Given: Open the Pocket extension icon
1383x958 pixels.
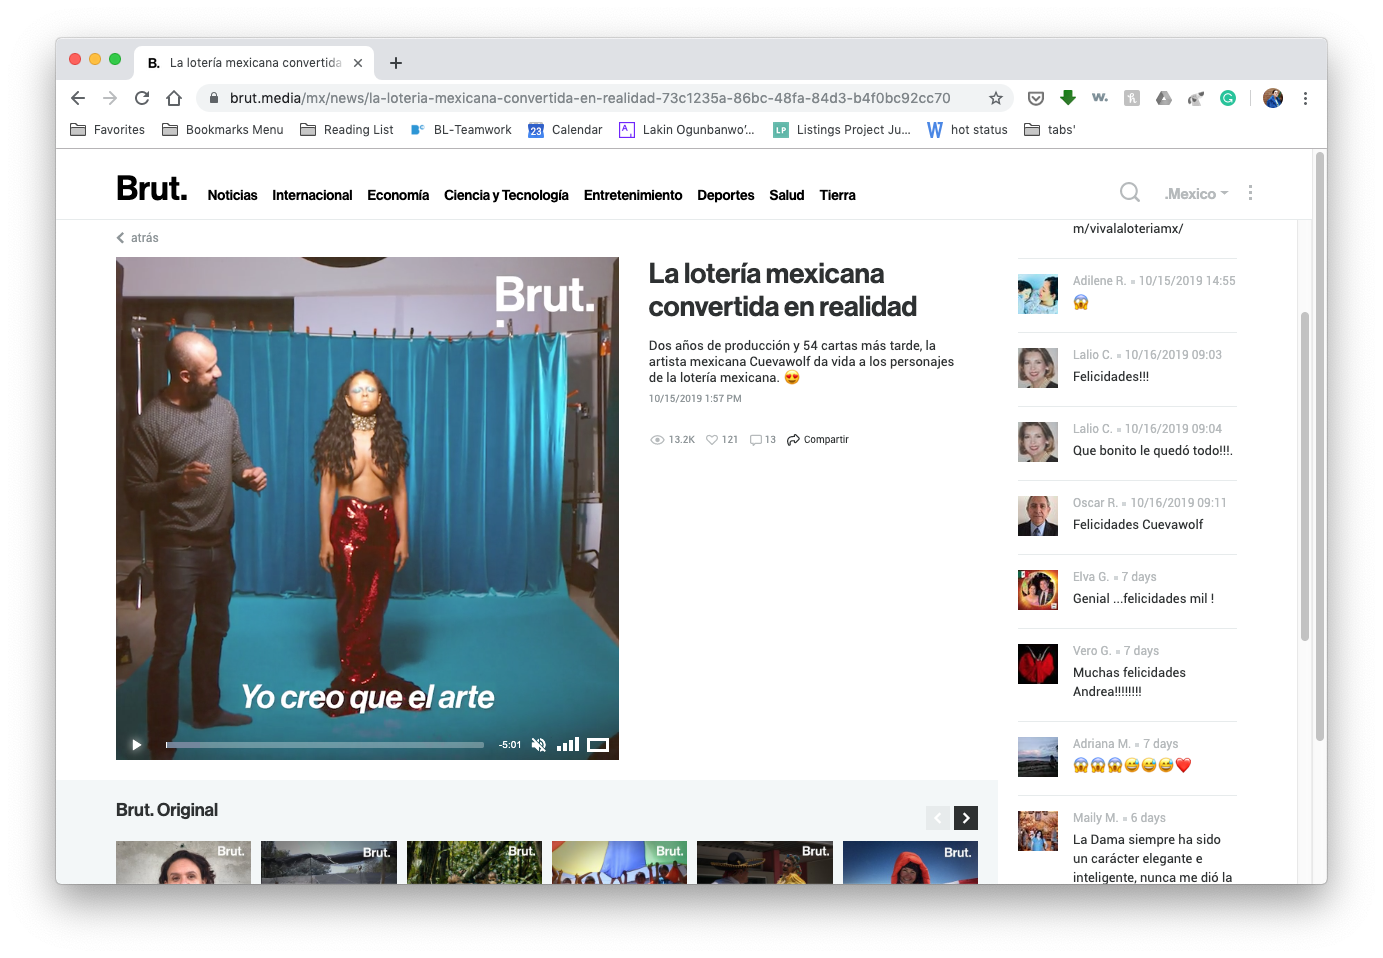Looking at the screenshot, I should pos(1036,98).
